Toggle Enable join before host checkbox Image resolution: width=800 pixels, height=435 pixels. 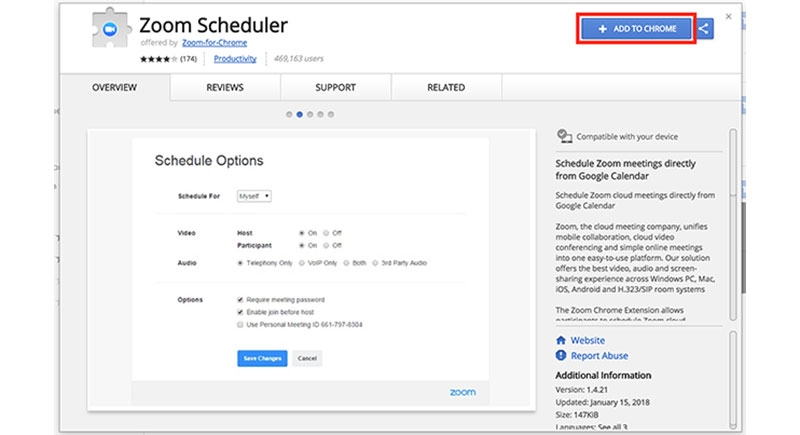click(240, 312)
